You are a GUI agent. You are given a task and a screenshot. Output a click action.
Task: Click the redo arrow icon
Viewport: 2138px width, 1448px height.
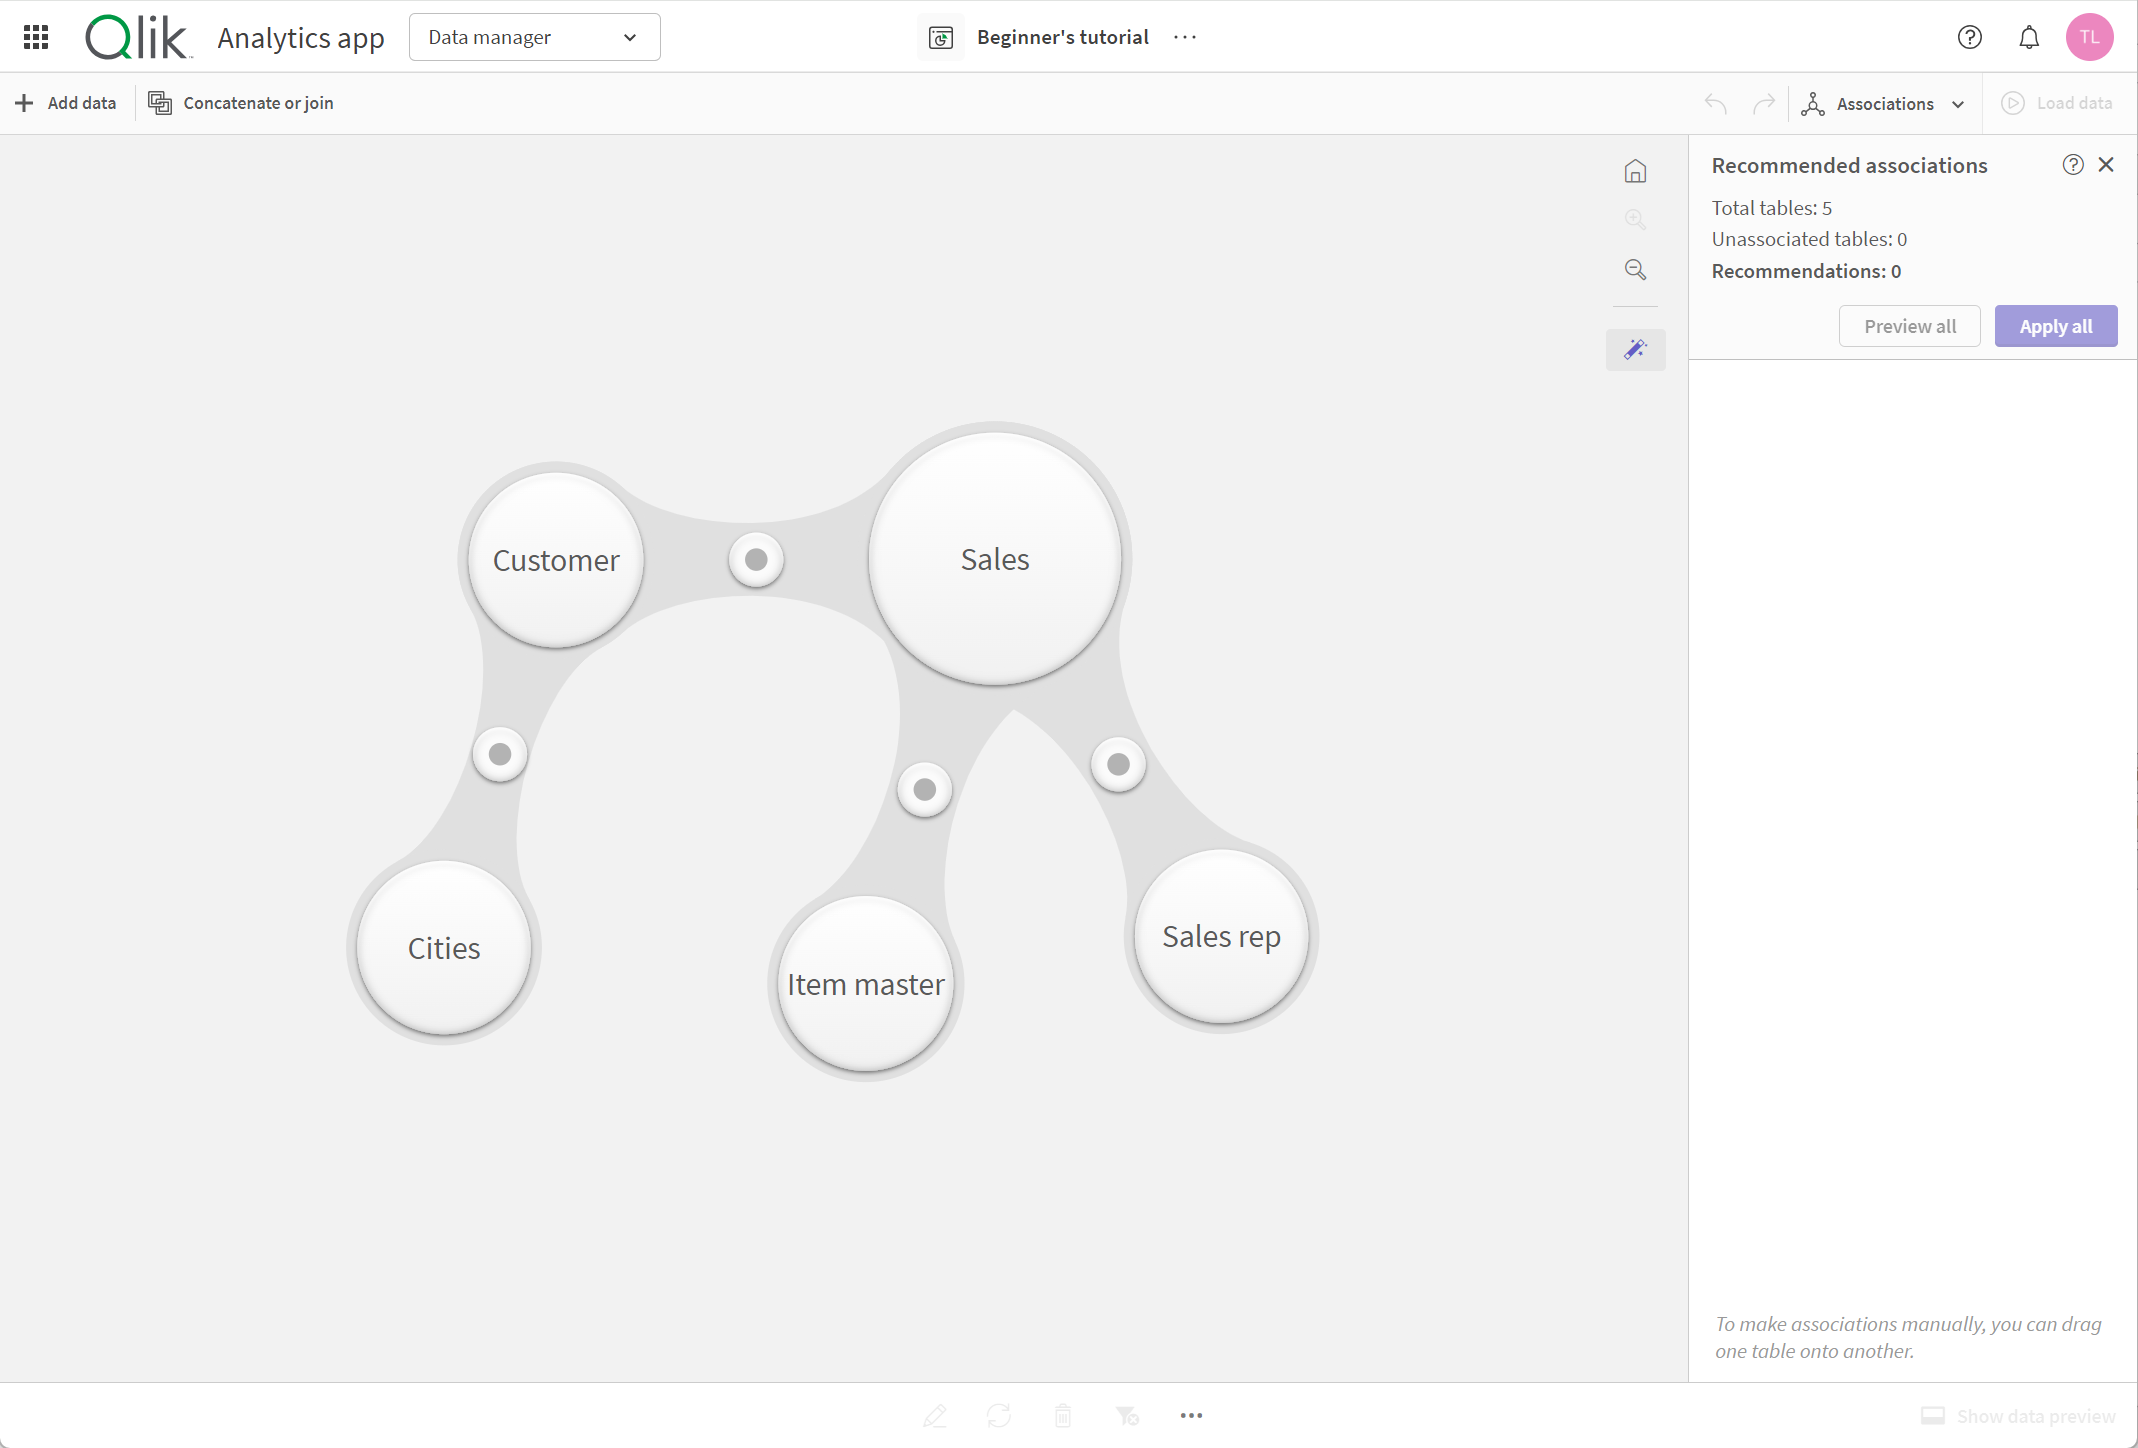(1765, 102)
